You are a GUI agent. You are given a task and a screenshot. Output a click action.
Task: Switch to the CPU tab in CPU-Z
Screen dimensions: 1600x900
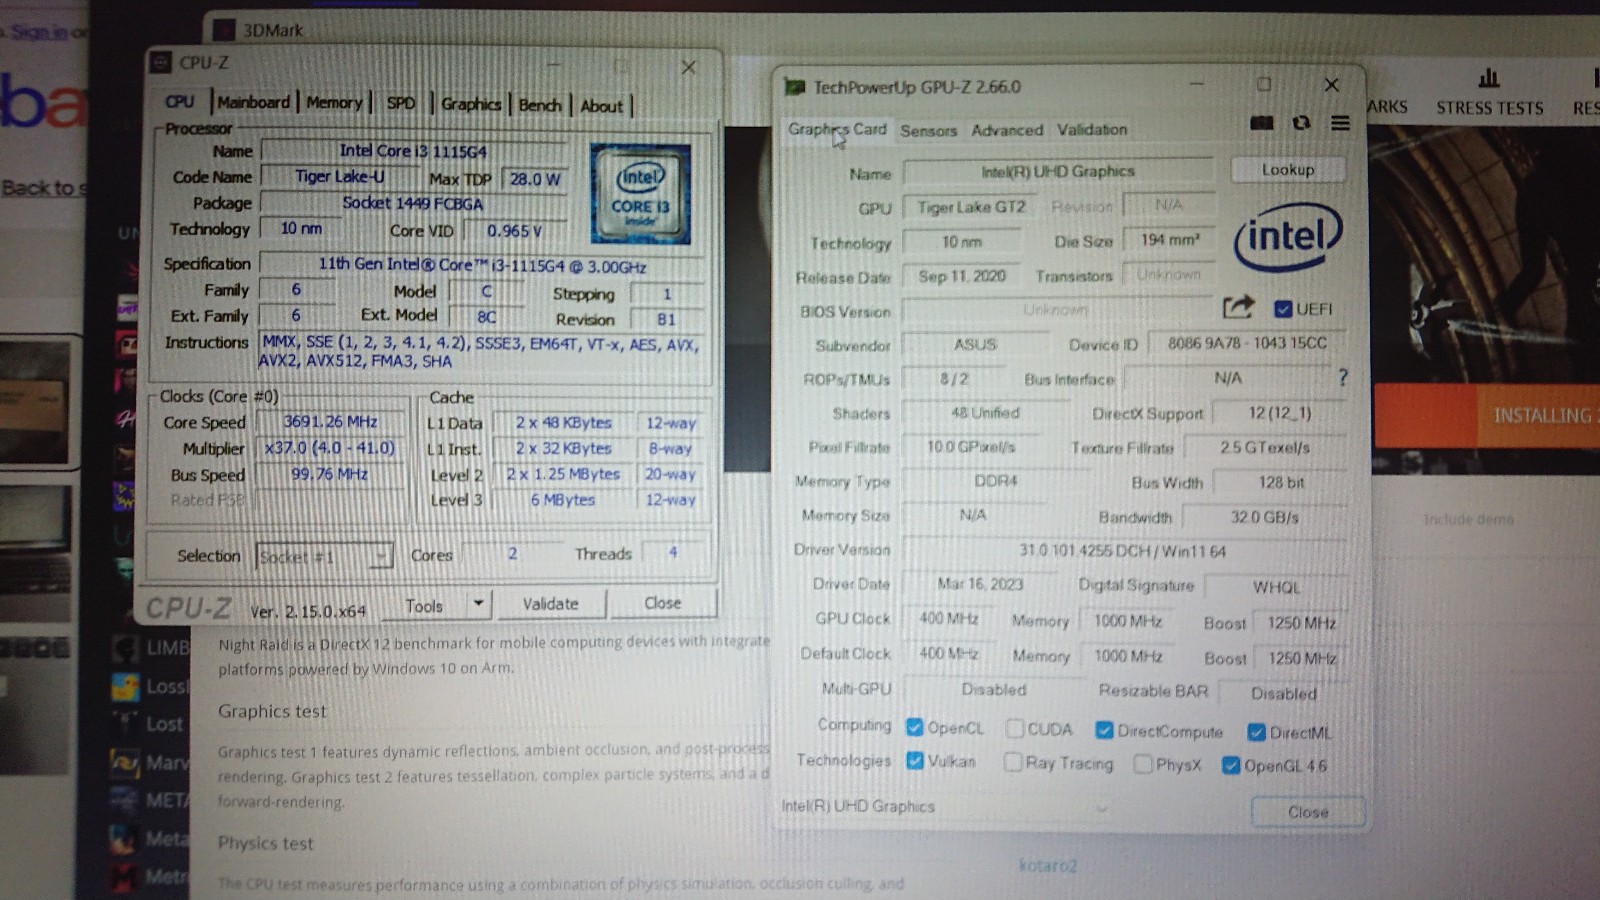[180, 101]
